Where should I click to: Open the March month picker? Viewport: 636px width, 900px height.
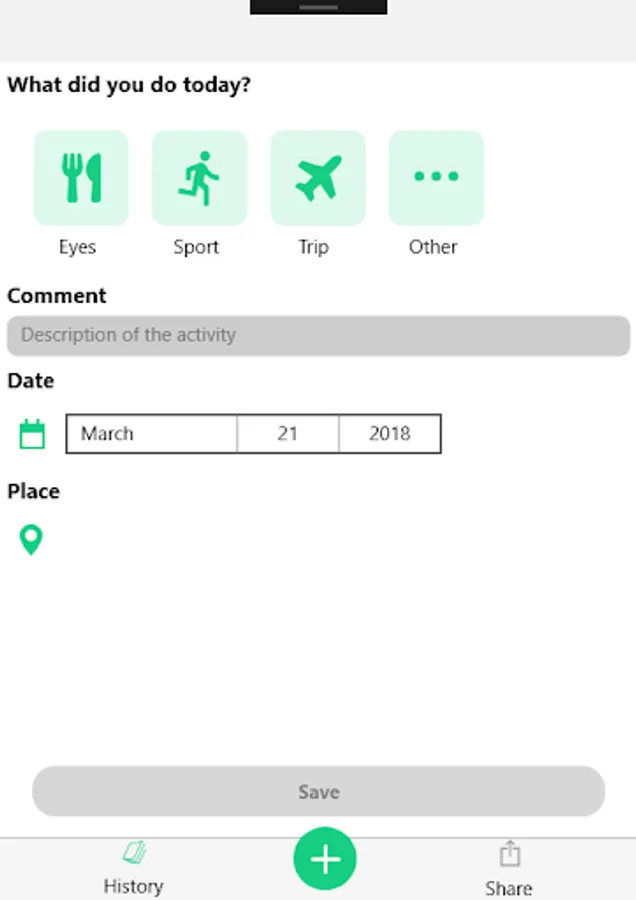152,433
